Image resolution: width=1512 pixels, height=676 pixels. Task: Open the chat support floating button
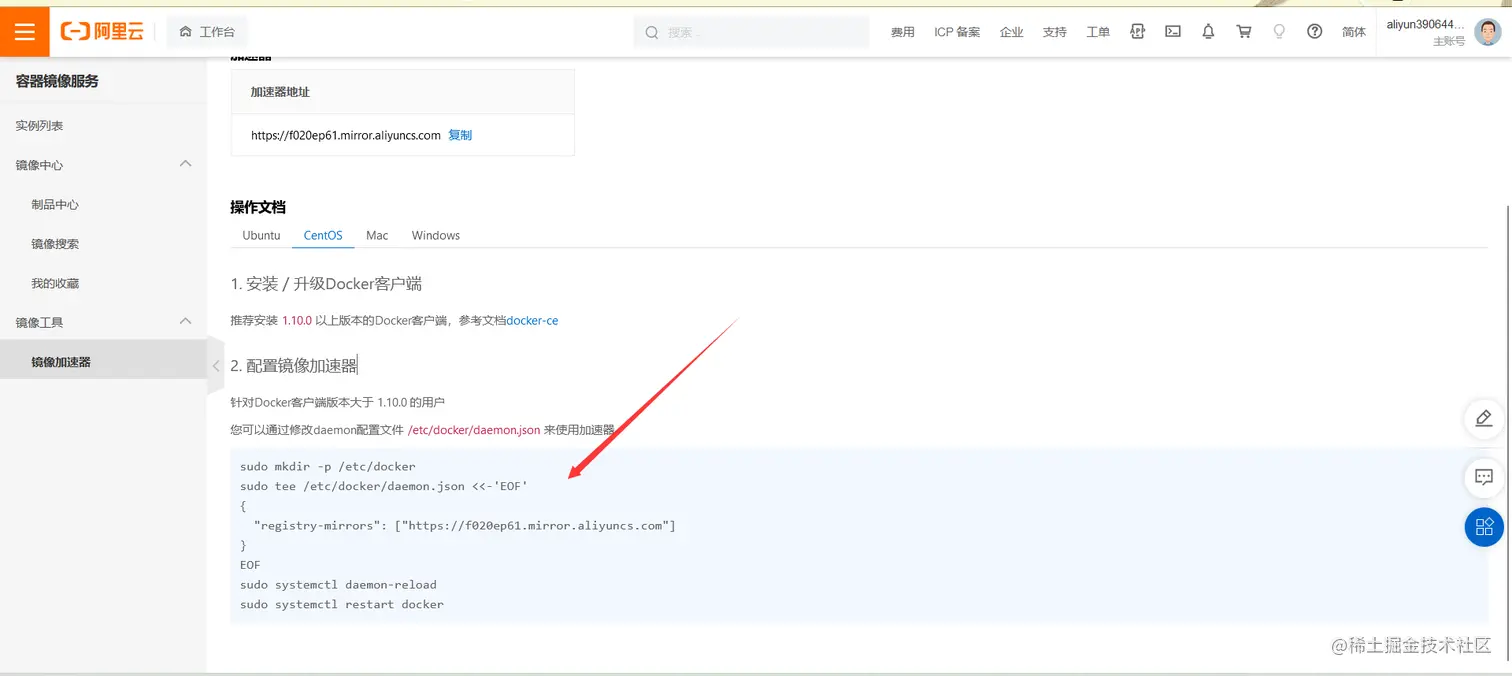coord(1484,477)
